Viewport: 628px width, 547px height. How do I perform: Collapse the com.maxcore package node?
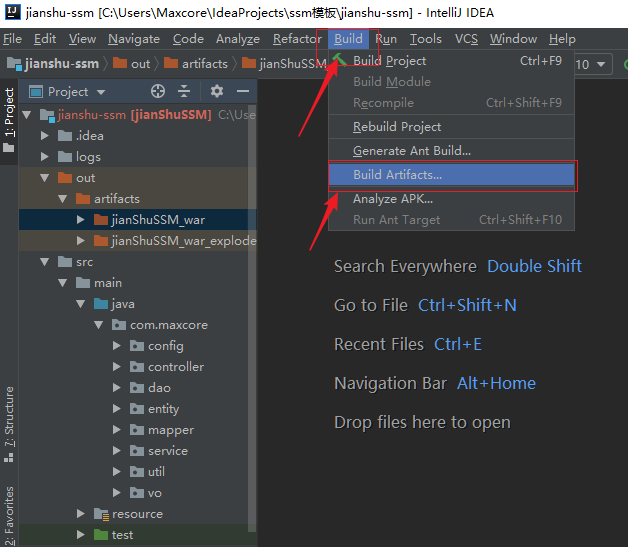coord(99,325)
